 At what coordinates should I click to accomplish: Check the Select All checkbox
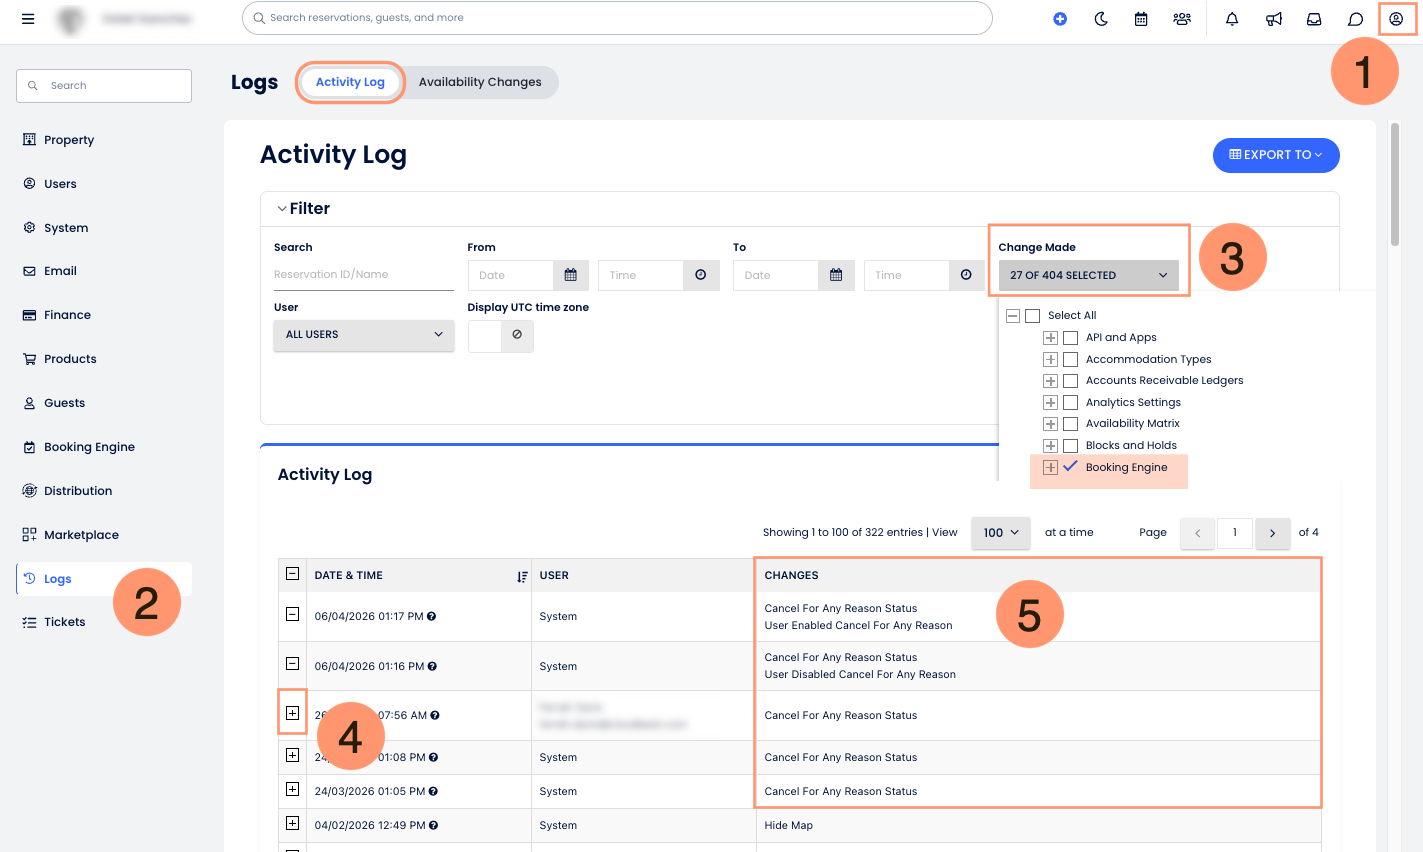point(1032,315)
